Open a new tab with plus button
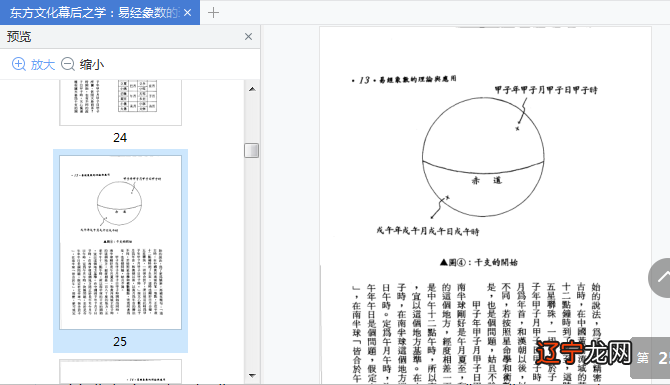670x385 pixels. tap(213, 13)
